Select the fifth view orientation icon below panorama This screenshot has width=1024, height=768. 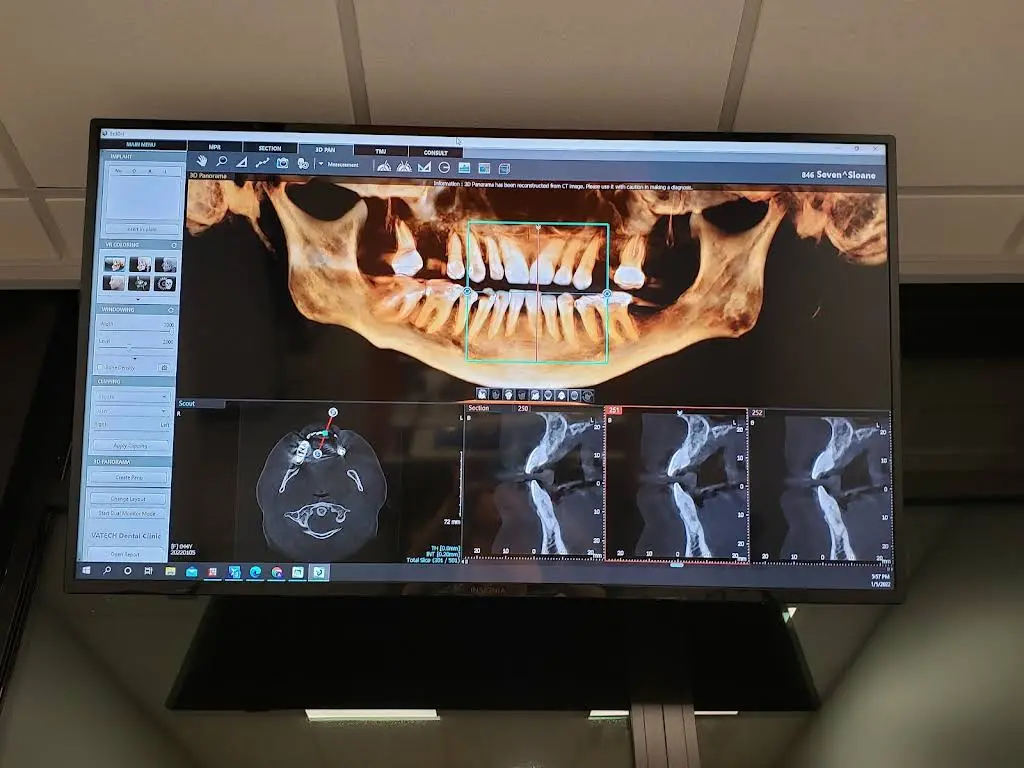[x=535, y=395]
